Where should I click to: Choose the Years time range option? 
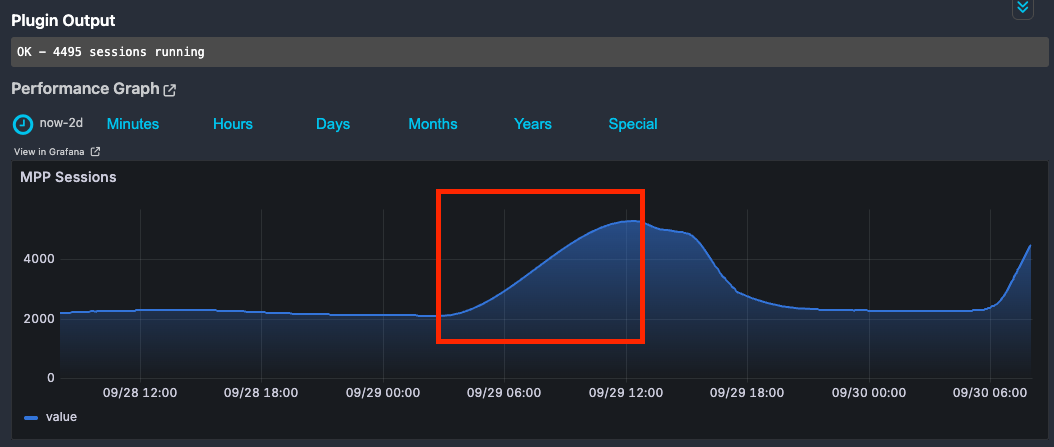(533, 124)
